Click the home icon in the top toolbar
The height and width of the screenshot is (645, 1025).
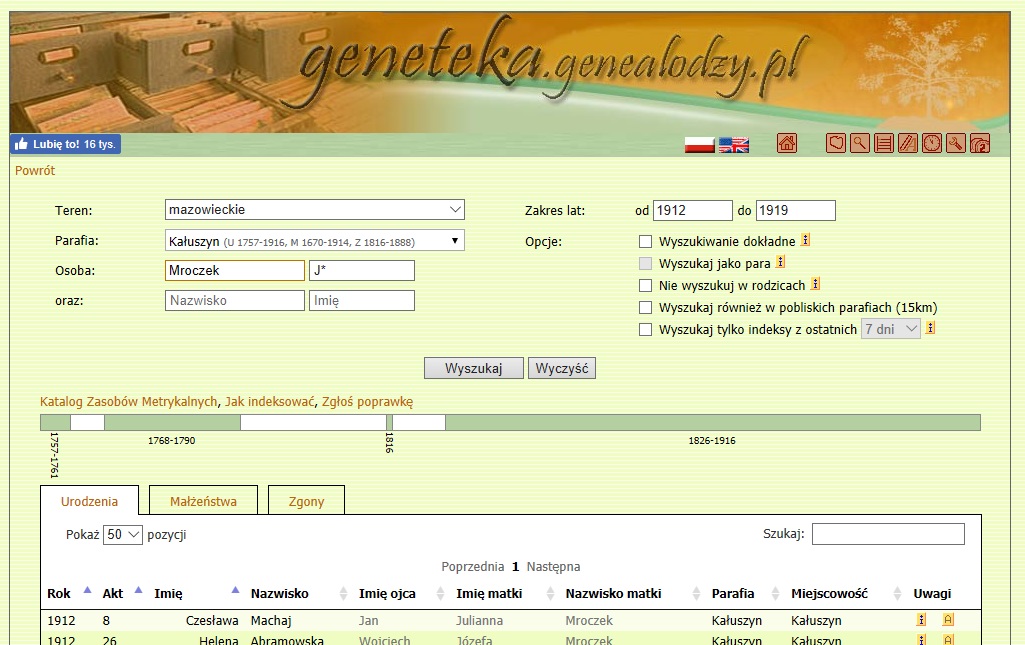(787, 144)
